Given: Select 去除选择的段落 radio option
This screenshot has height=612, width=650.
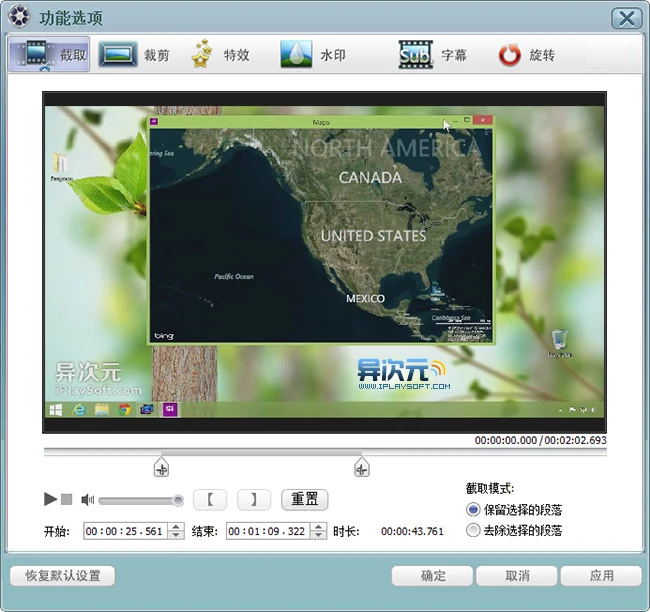Looking at the screenshot, I should (473, 531).
